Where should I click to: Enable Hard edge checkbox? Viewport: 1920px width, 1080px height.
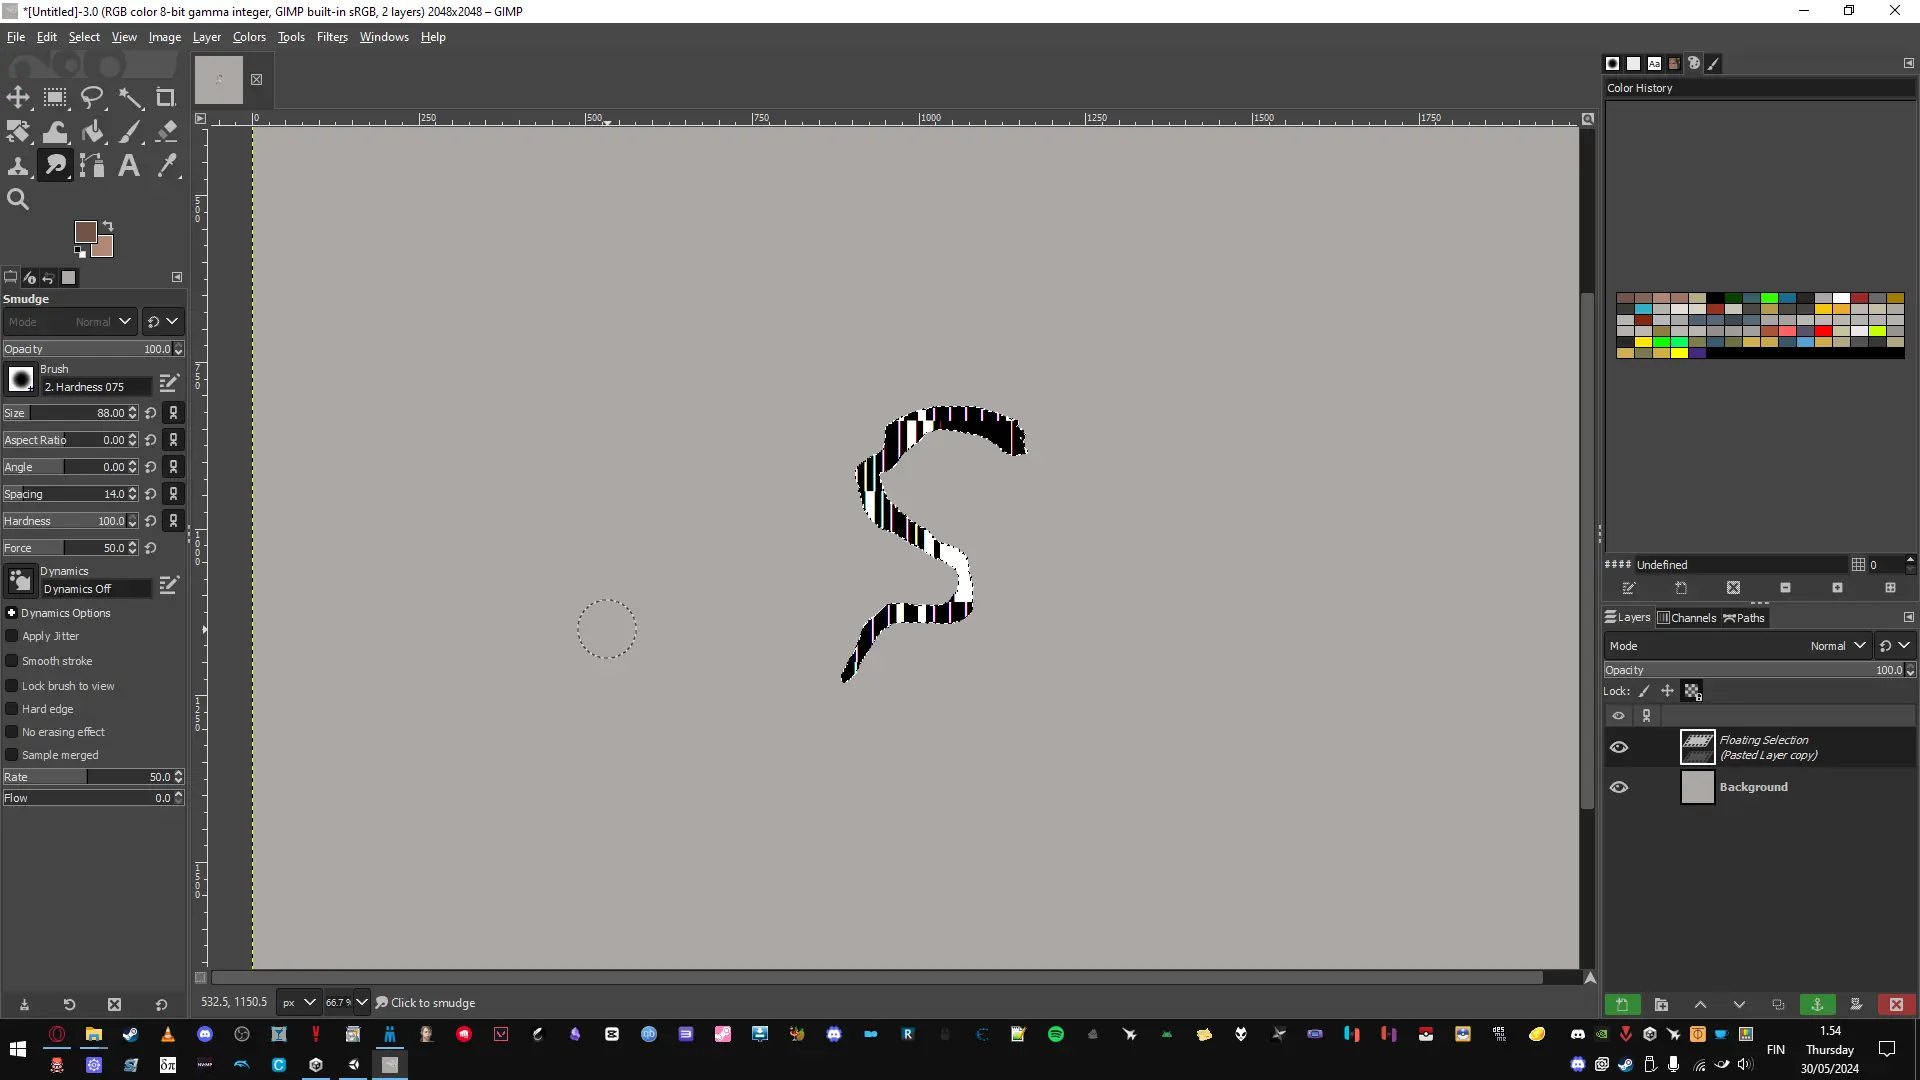coord(12,709)
